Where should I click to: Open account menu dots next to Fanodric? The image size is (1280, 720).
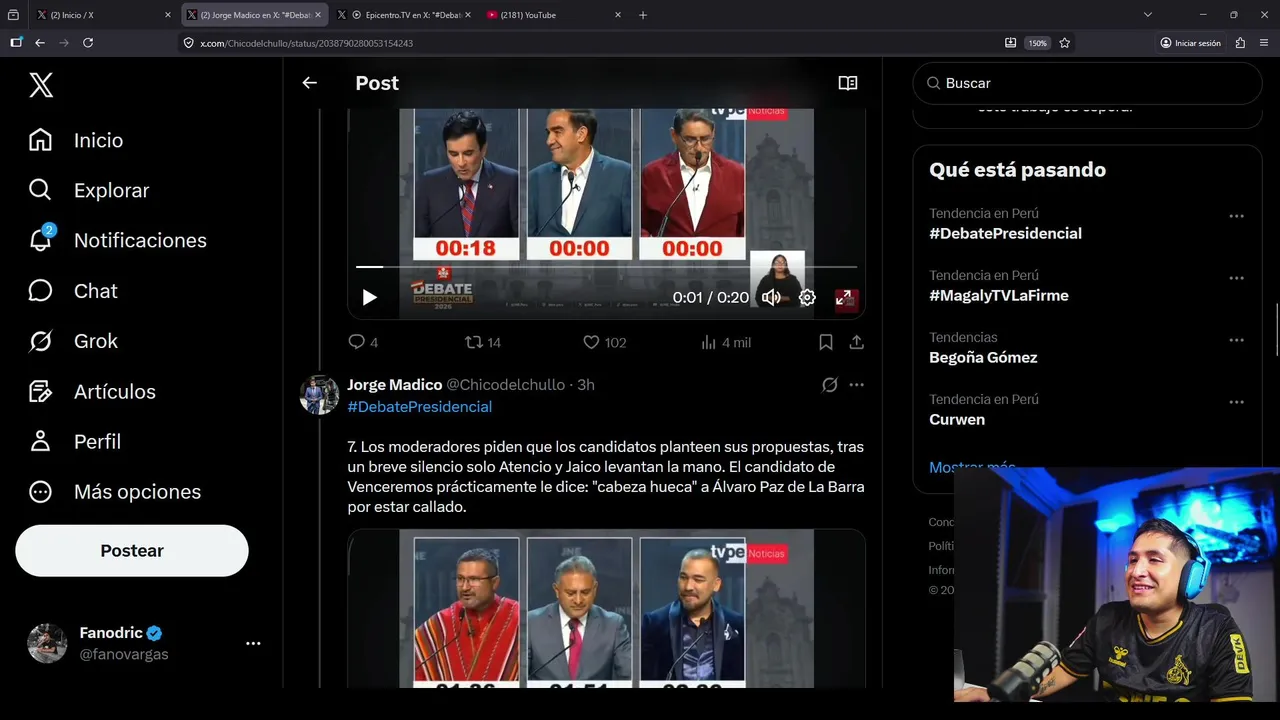253,644
